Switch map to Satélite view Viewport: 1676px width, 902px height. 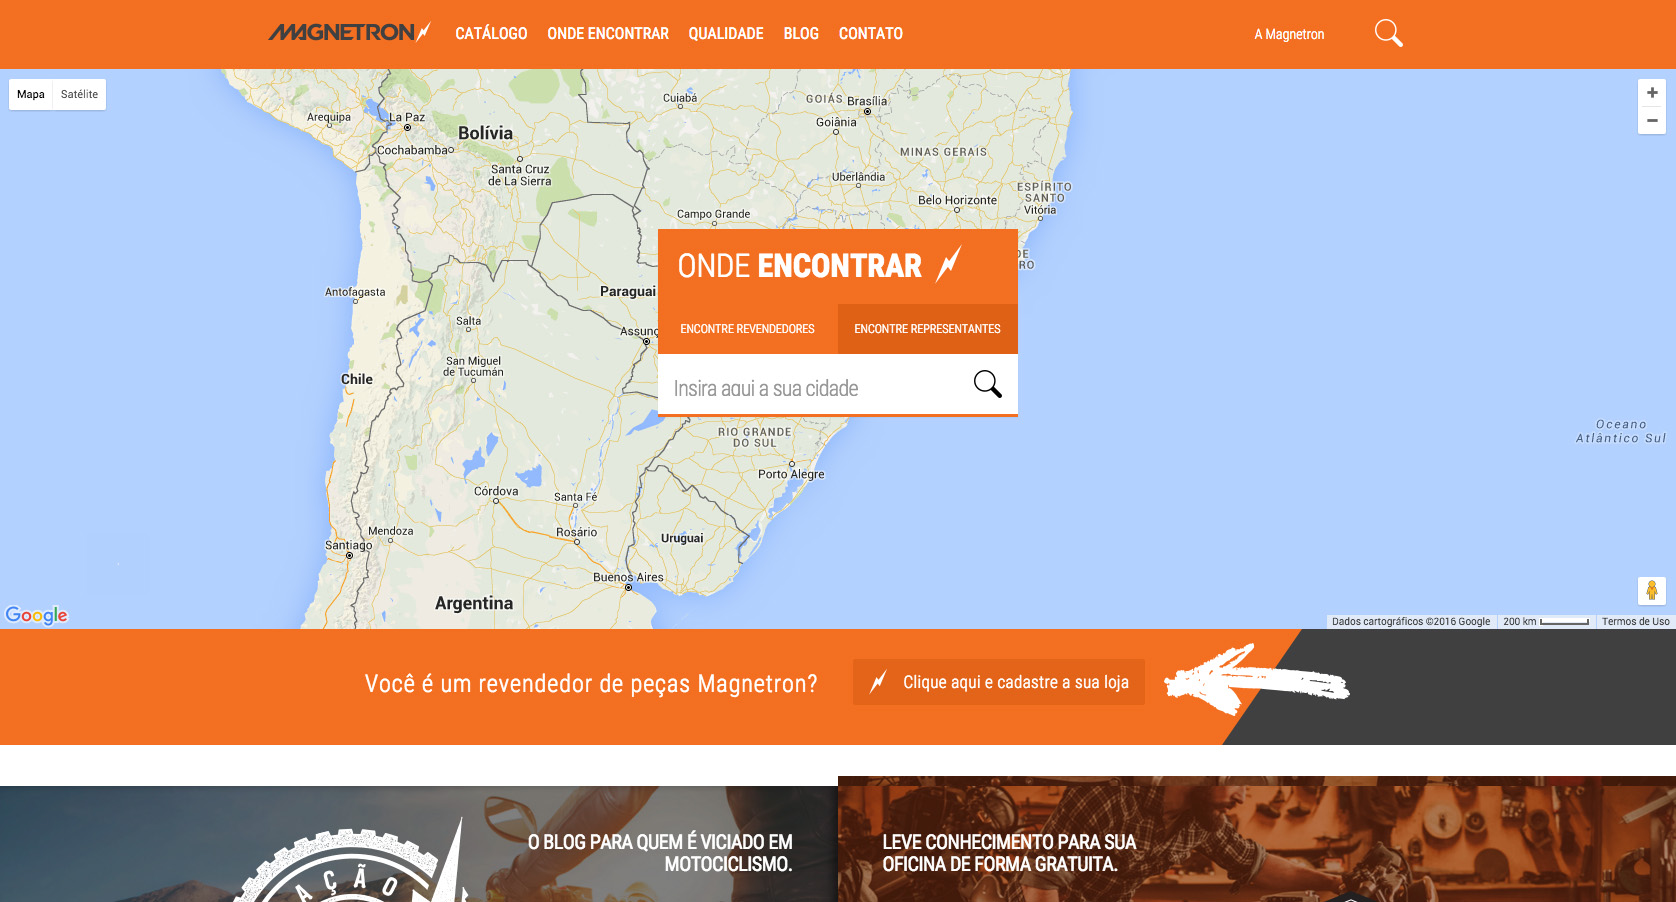[x=79, y=95]
